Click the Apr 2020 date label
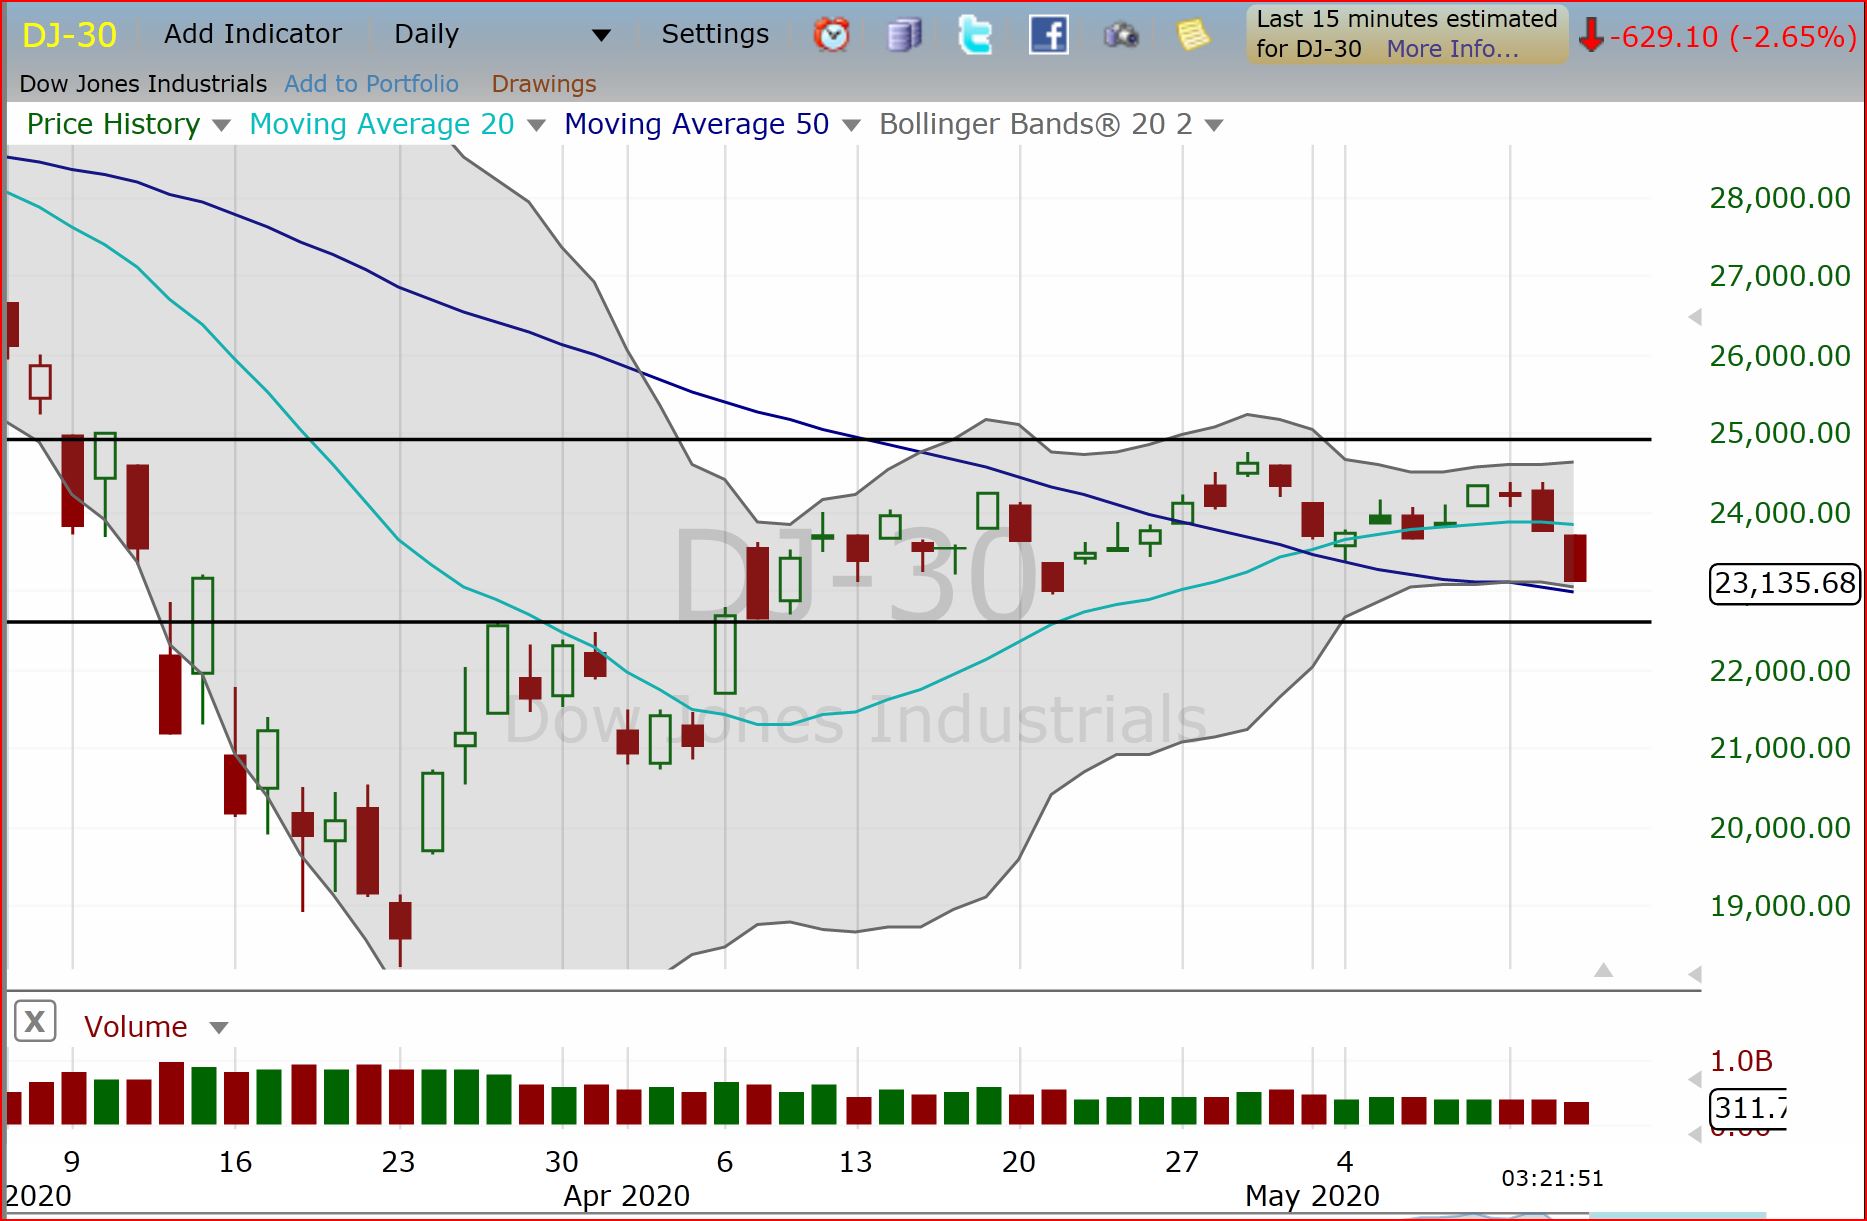 point(626,1196)
